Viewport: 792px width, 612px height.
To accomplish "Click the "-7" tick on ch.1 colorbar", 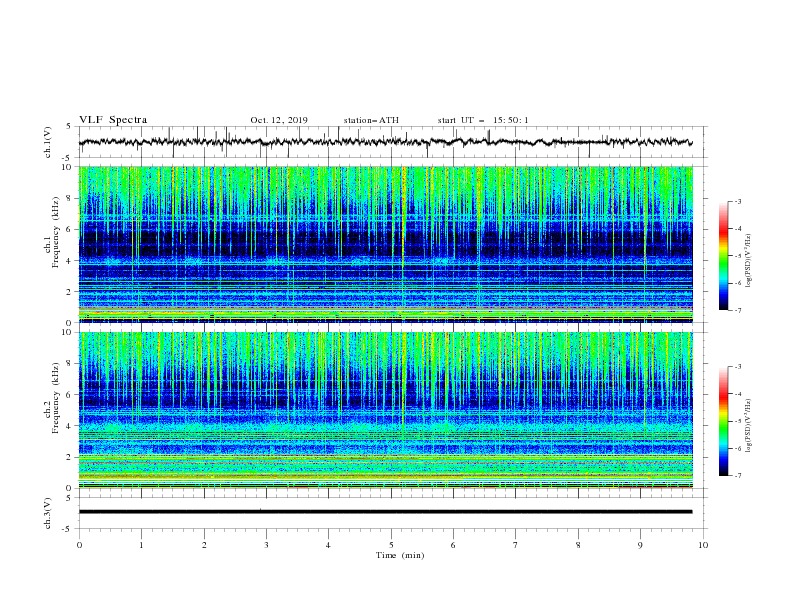I will [737, 311].
